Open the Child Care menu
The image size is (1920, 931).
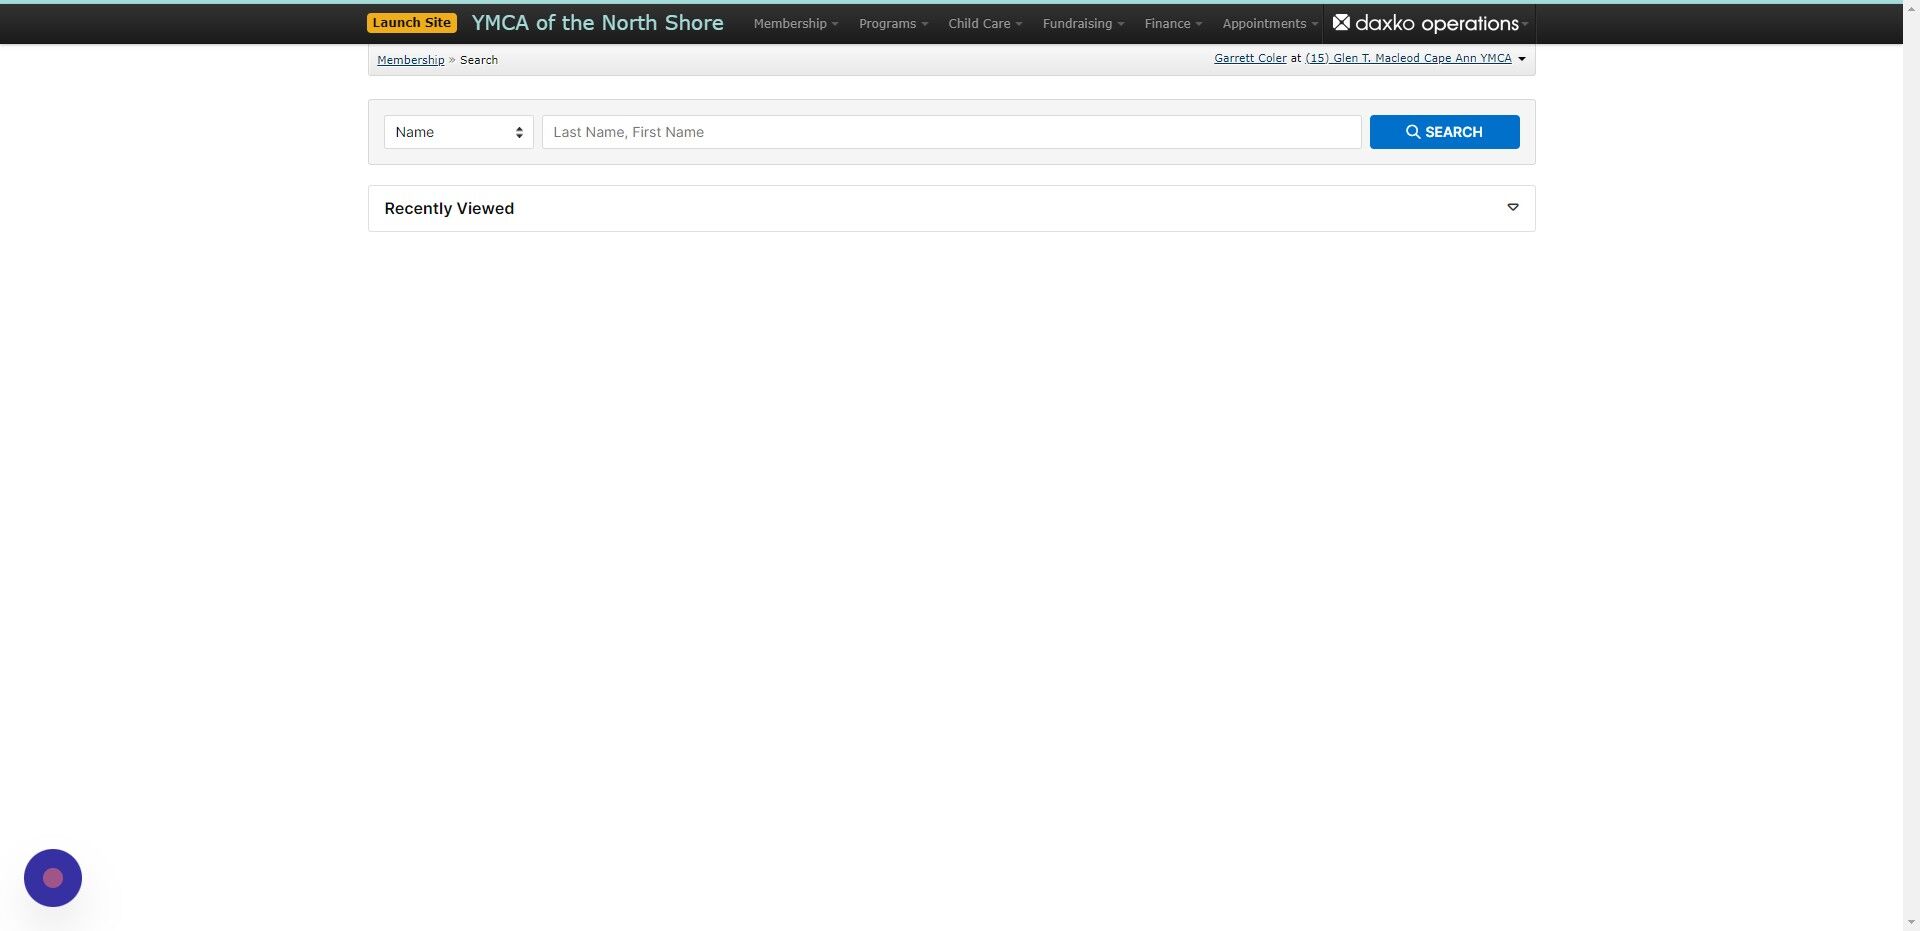(984, 24)
